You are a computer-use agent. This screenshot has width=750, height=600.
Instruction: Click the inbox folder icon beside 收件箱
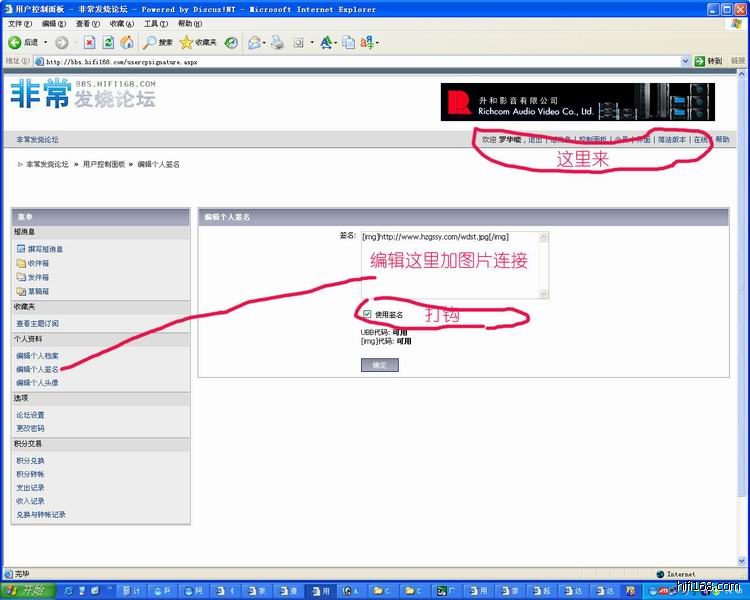click(x=21, y=263)
